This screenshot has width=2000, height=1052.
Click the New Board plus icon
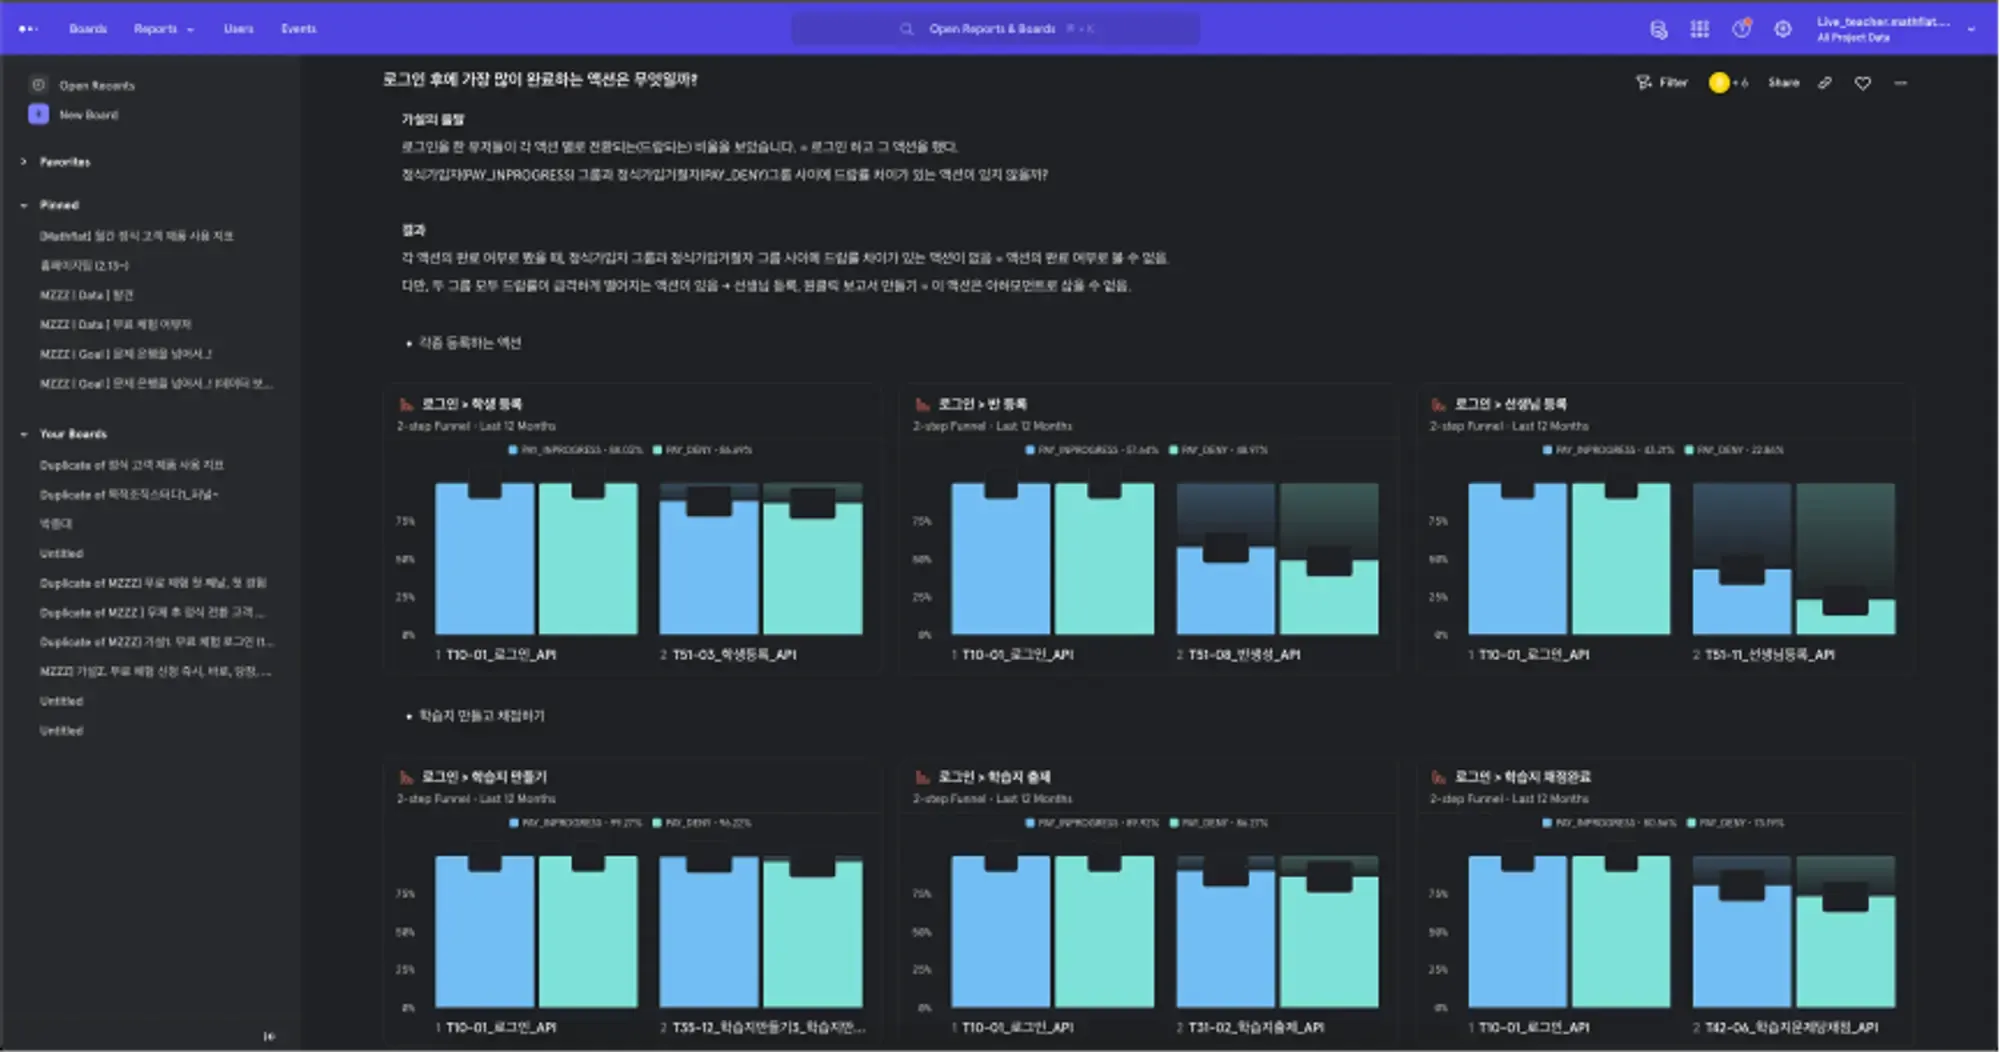38,114
